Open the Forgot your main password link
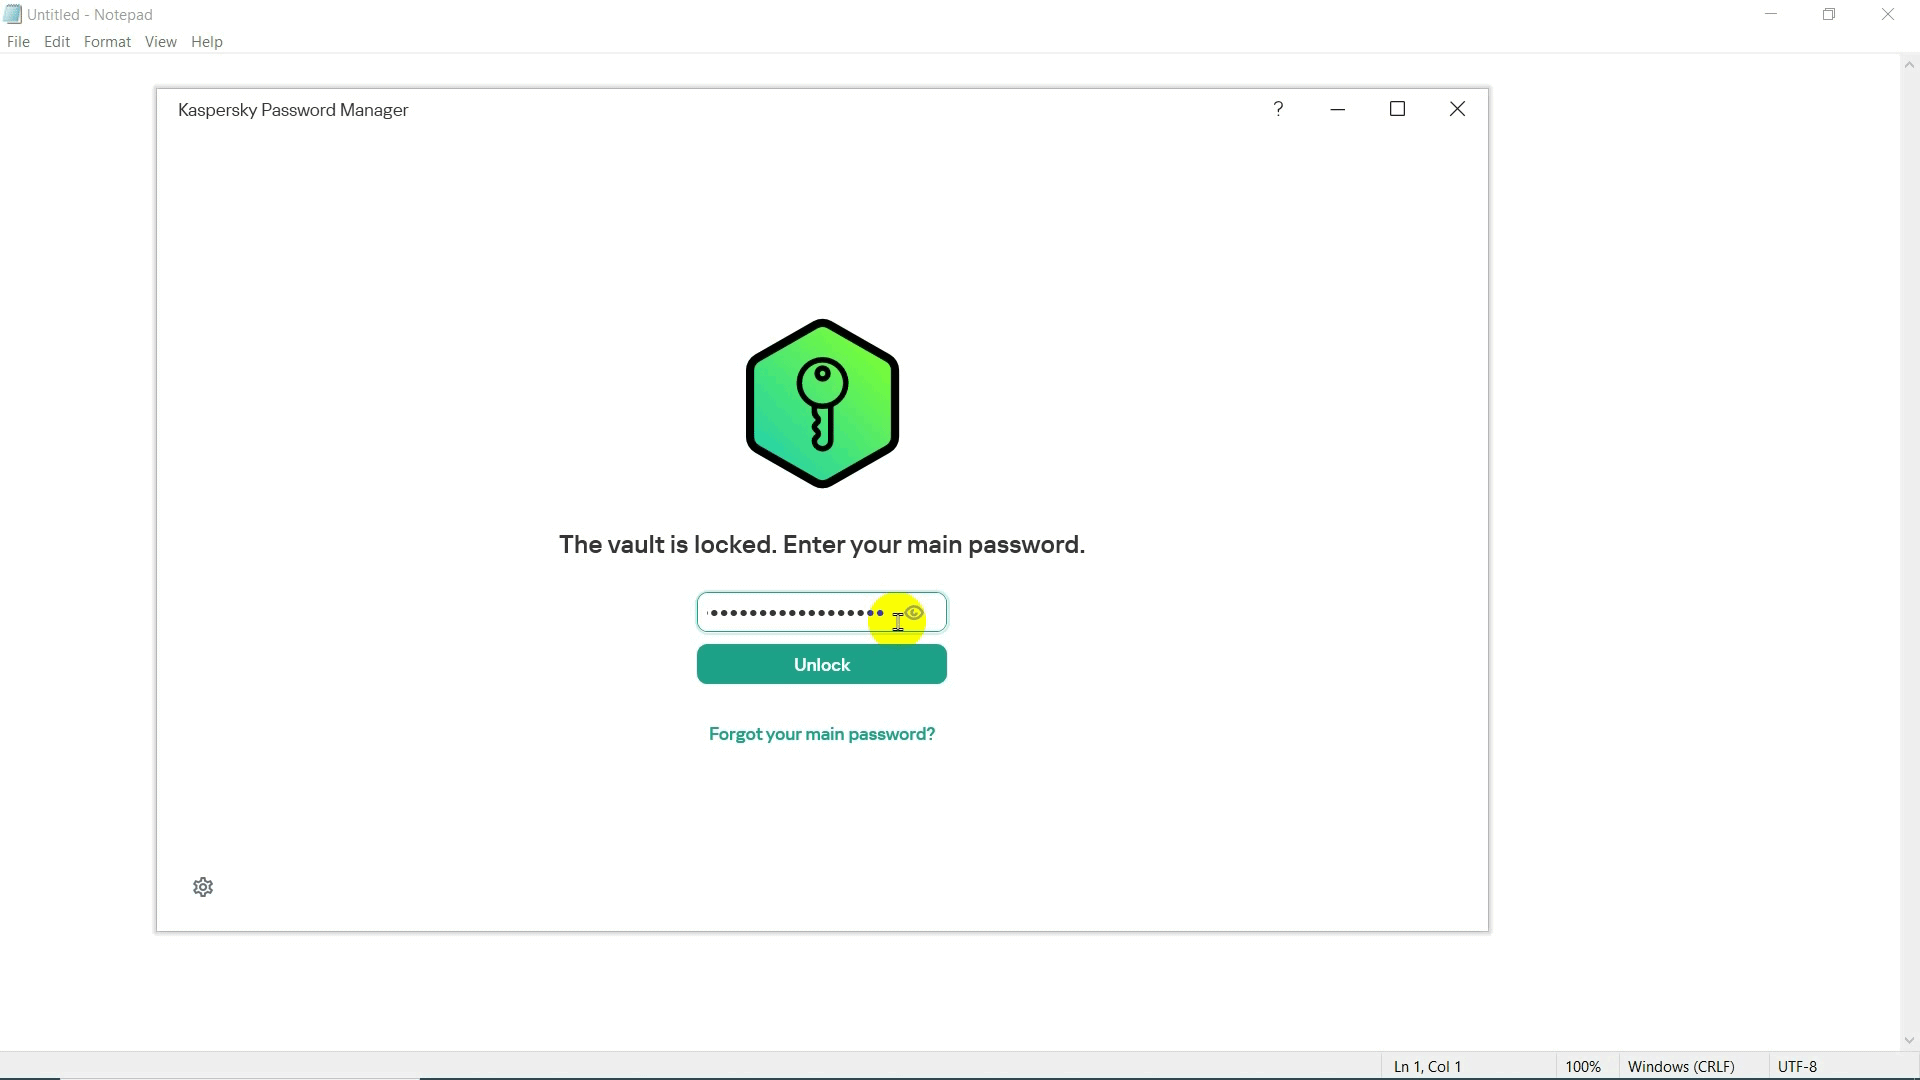Image resolution: width=1920 pixels, height=1080 pixels. [821, 733]
